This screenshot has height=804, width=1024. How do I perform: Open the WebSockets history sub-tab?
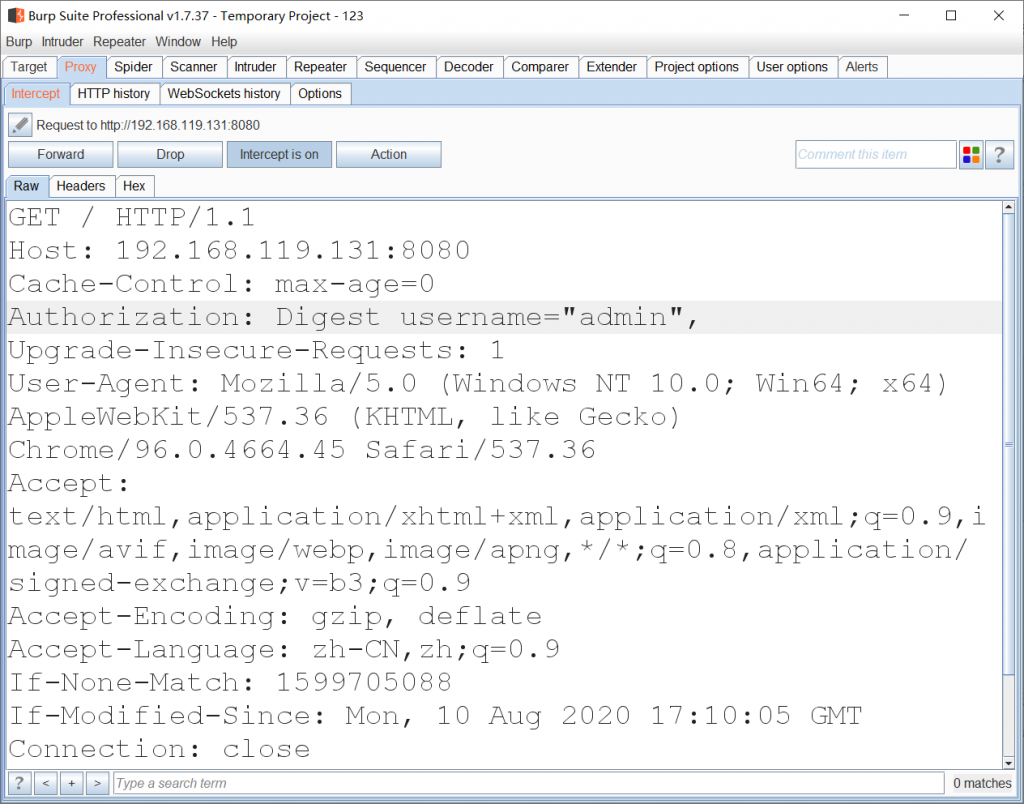coord(224,93)
